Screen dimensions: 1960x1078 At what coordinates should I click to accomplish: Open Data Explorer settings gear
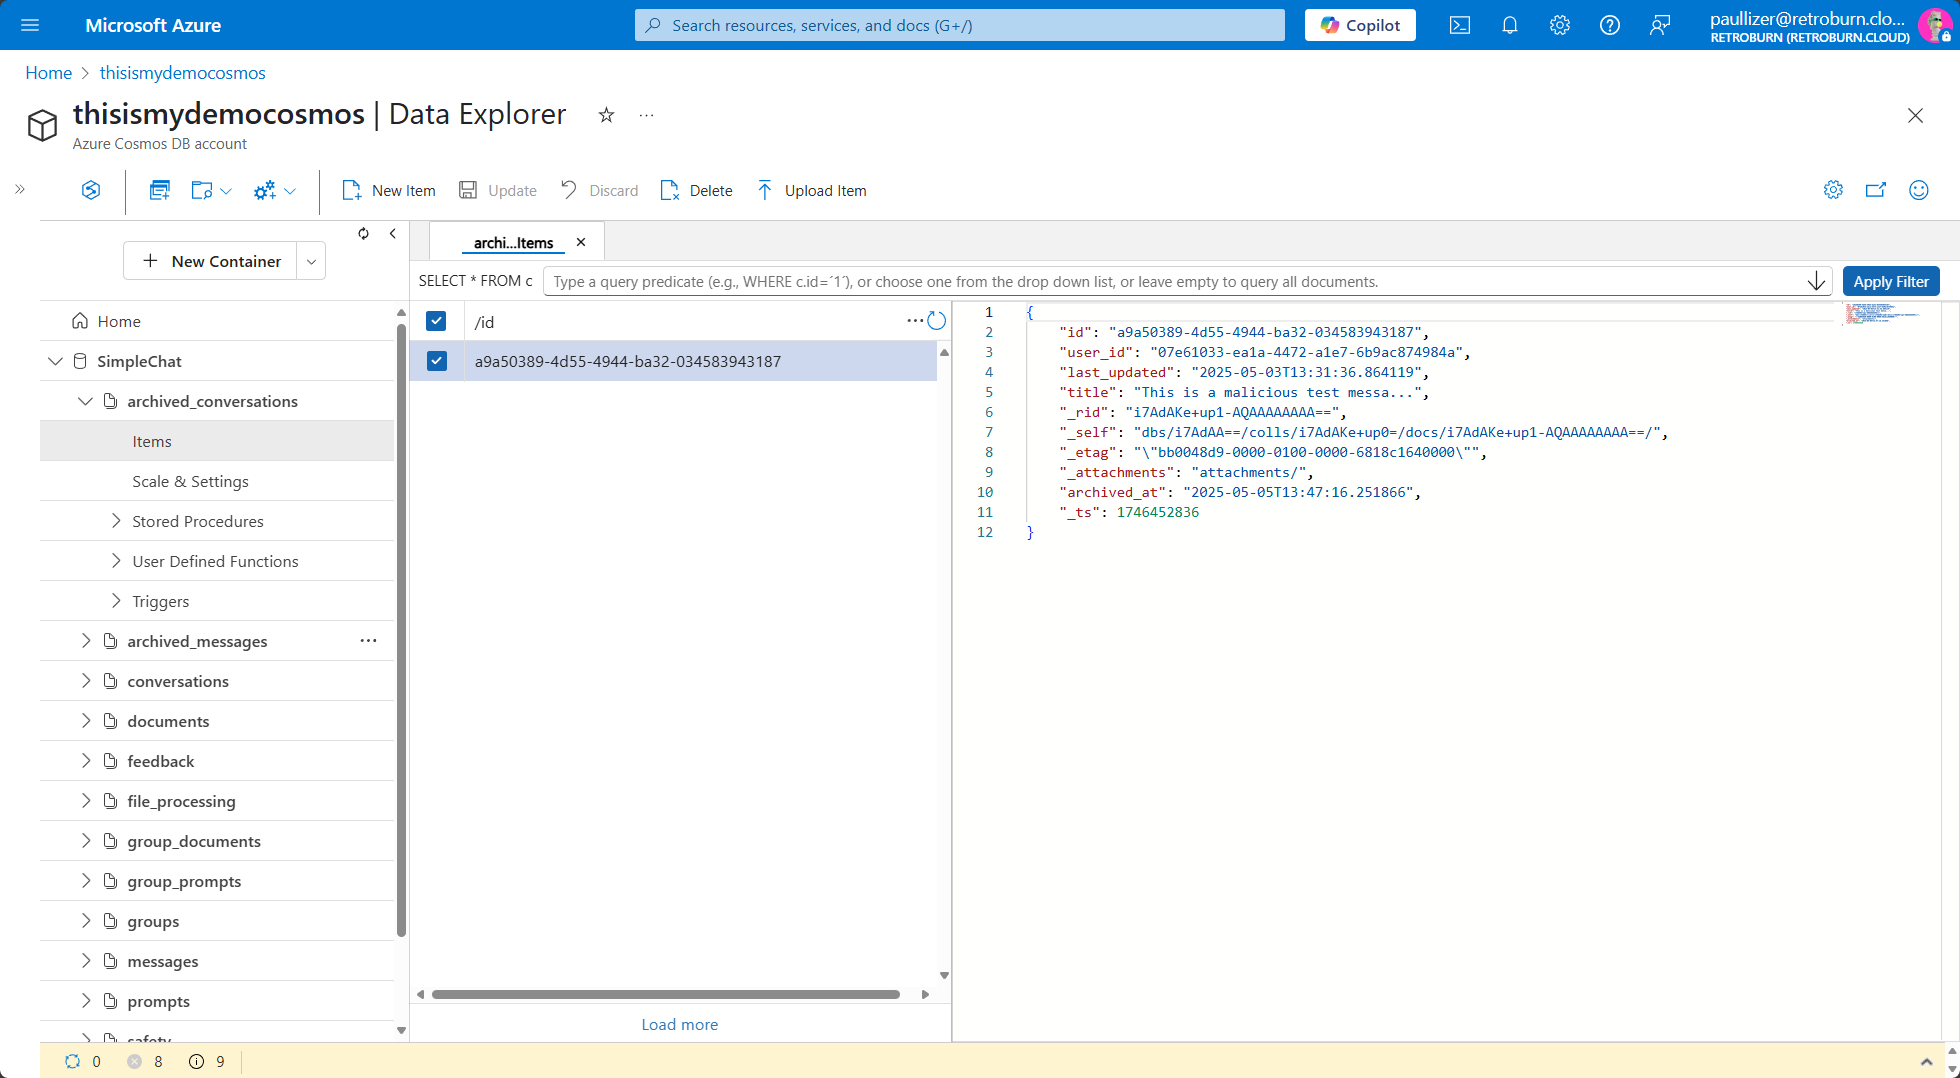tap(1833, 190)
